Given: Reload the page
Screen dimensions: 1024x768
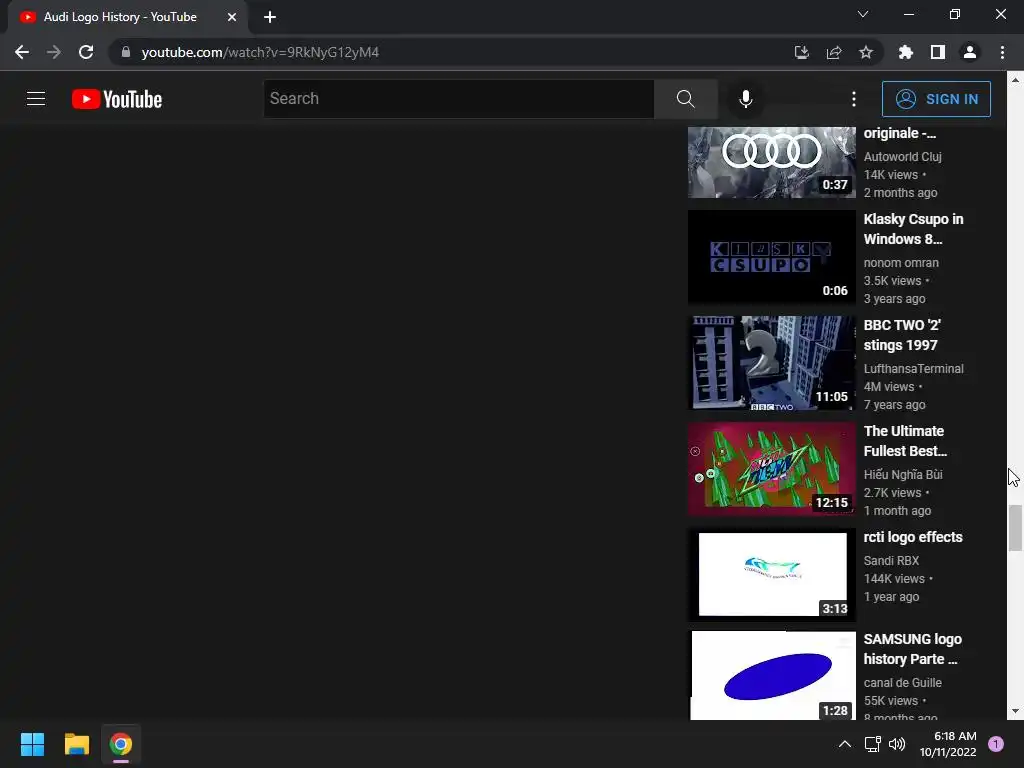Looking at the screenshot, I should [x=86, y=52].
